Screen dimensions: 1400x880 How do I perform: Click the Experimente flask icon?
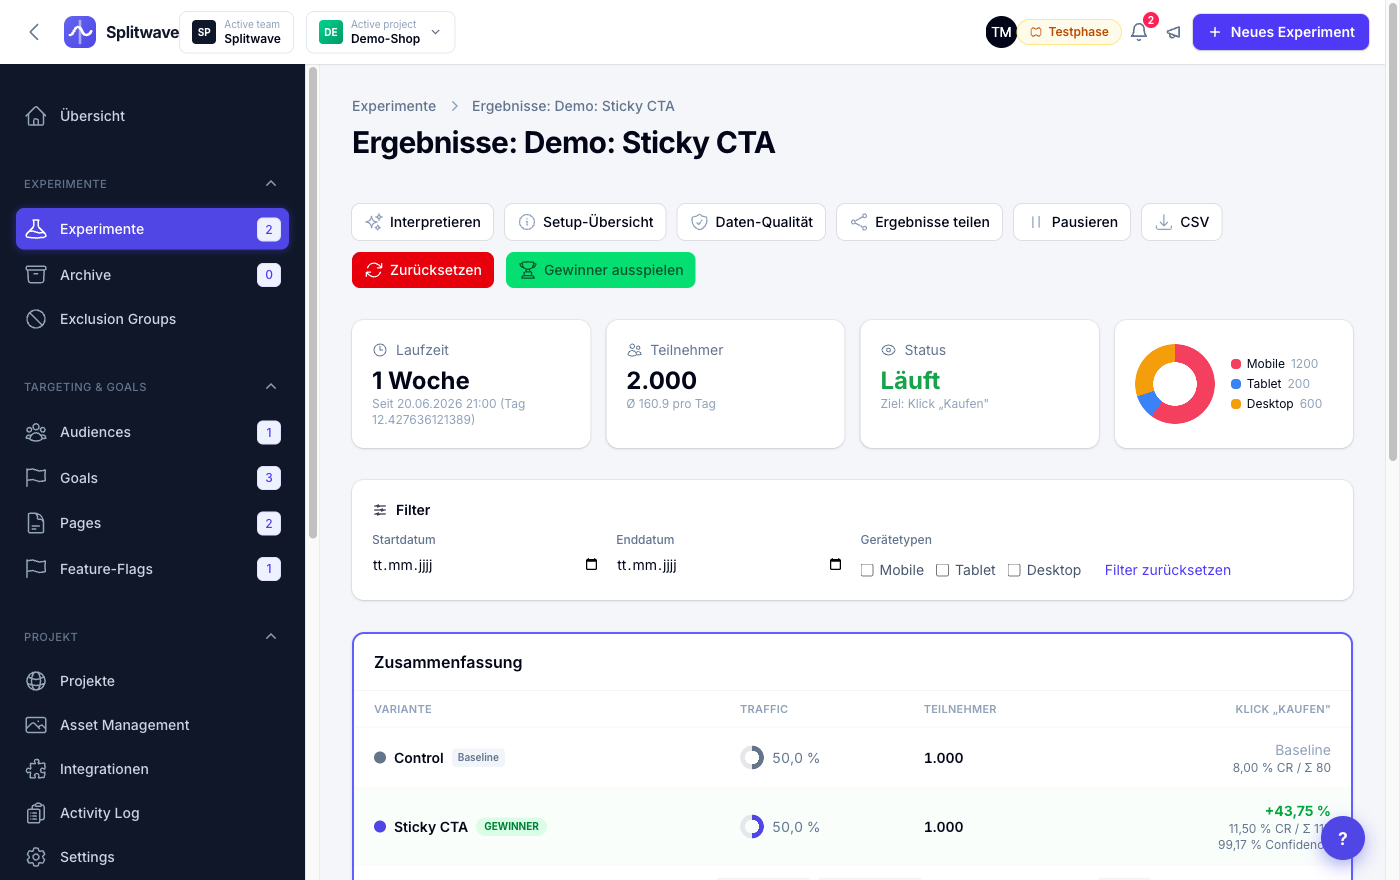(x=36, y=229)
